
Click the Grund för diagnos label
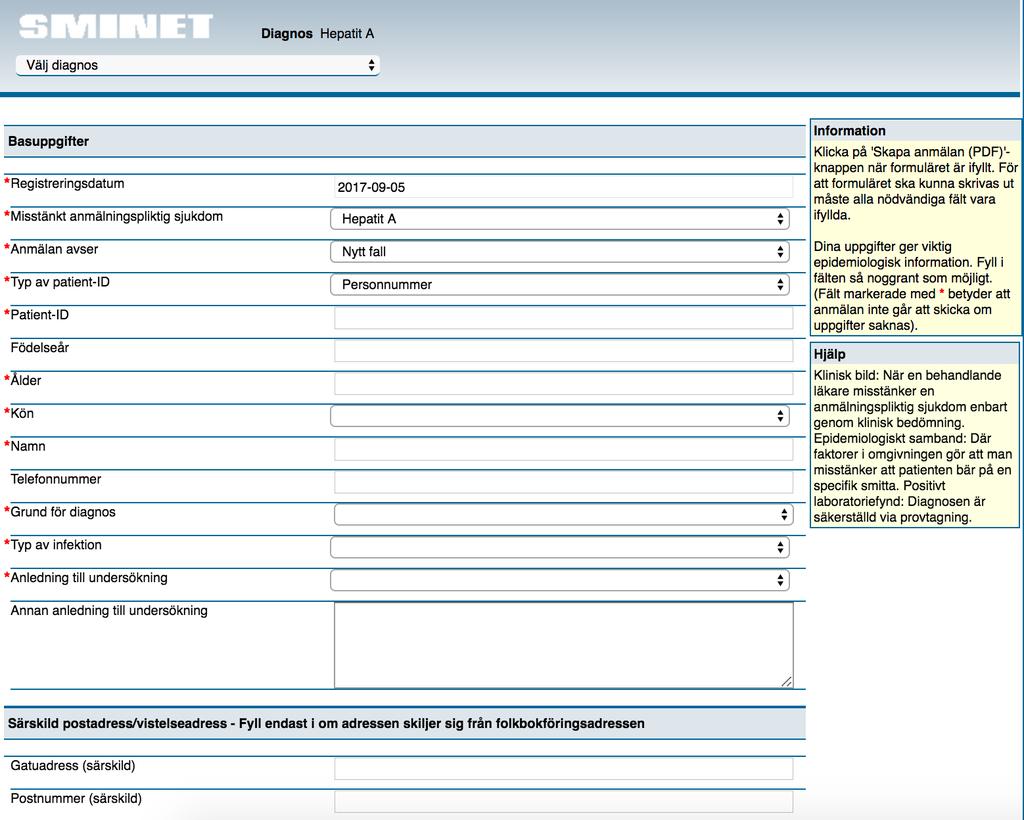coord(63,512)
